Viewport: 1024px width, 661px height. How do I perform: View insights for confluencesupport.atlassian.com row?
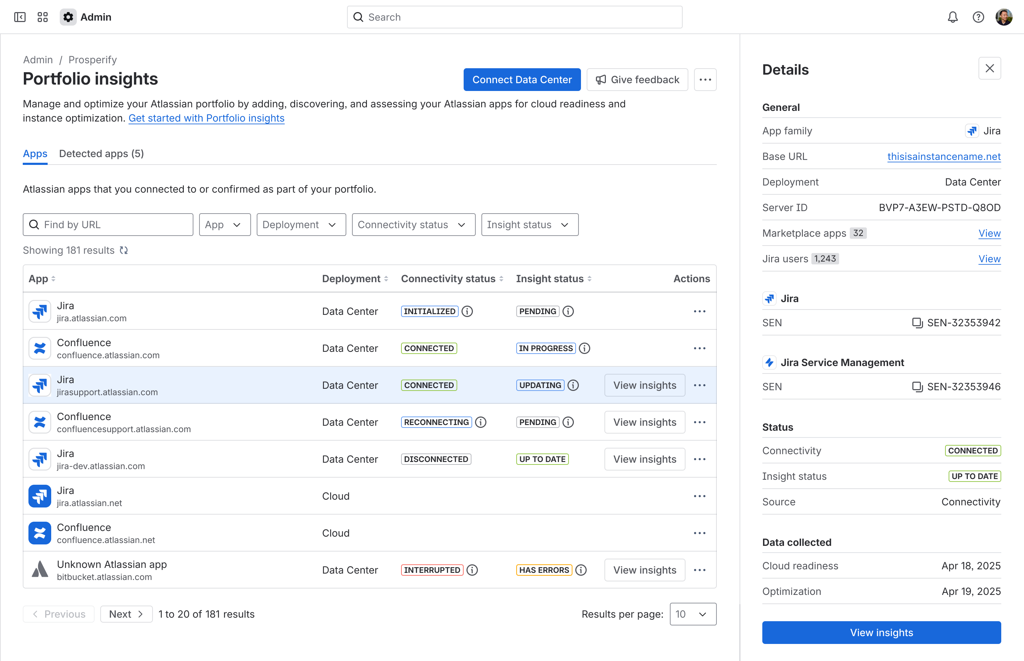645,423
